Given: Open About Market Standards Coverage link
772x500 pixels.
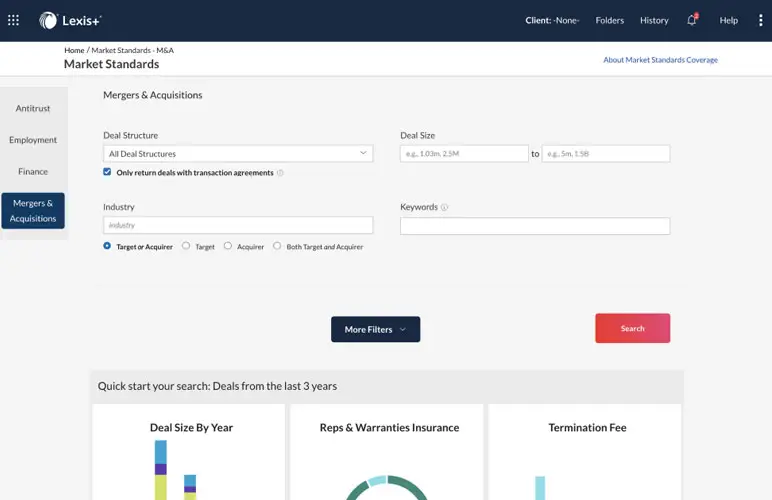Looking at the screenshot, I should click(x=660, y=60).
